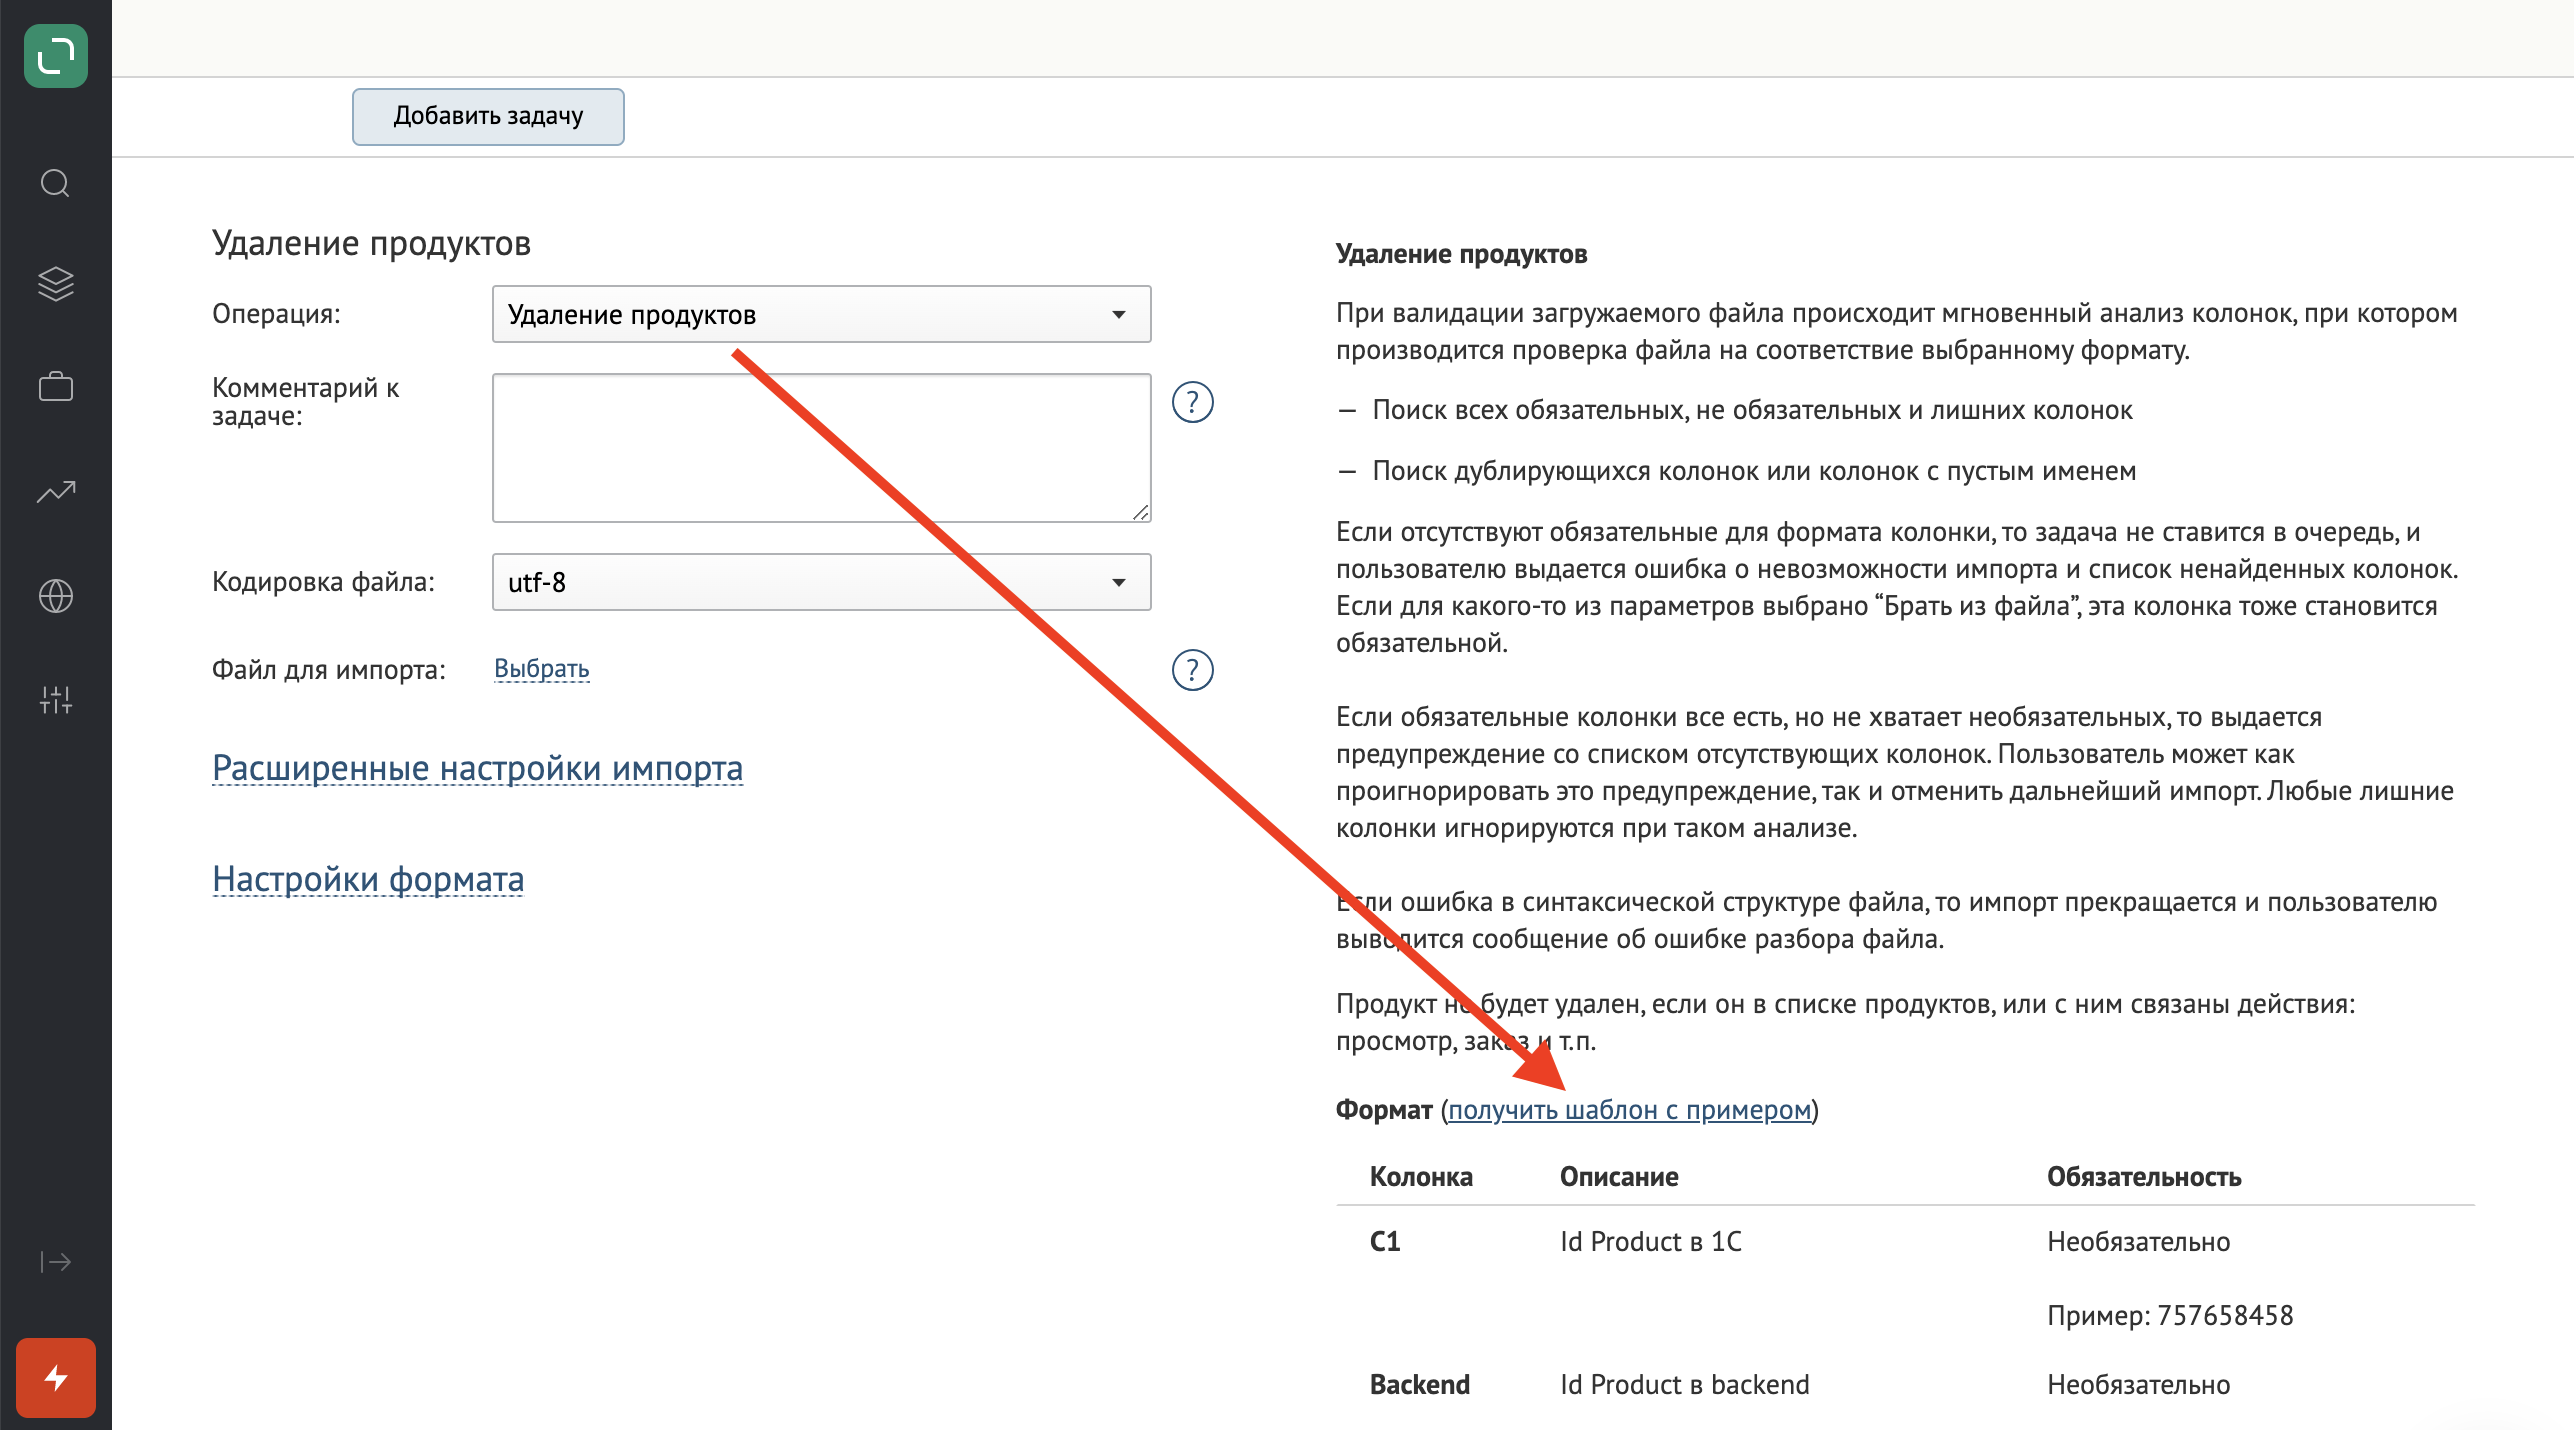The width and height of the screenshot is (2574, 1430).
Task: Open the trend chart icon in sidebar
Action: click(x=56, y=491)
